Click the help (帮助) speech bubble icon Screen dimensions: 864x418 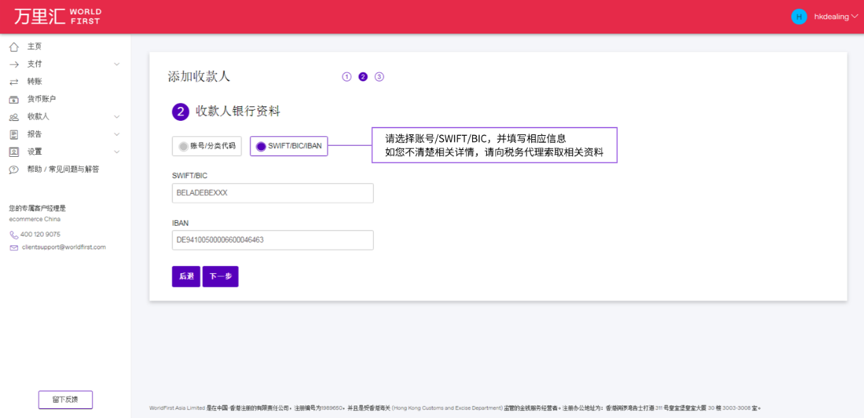coord(13,169)
